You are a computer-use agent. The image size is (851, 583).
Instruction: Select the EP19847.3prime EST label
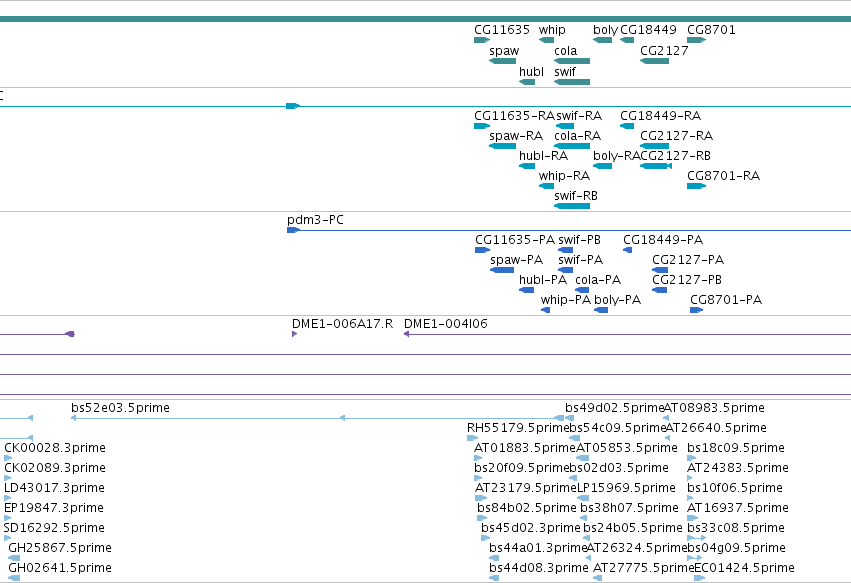click(54, 509)
